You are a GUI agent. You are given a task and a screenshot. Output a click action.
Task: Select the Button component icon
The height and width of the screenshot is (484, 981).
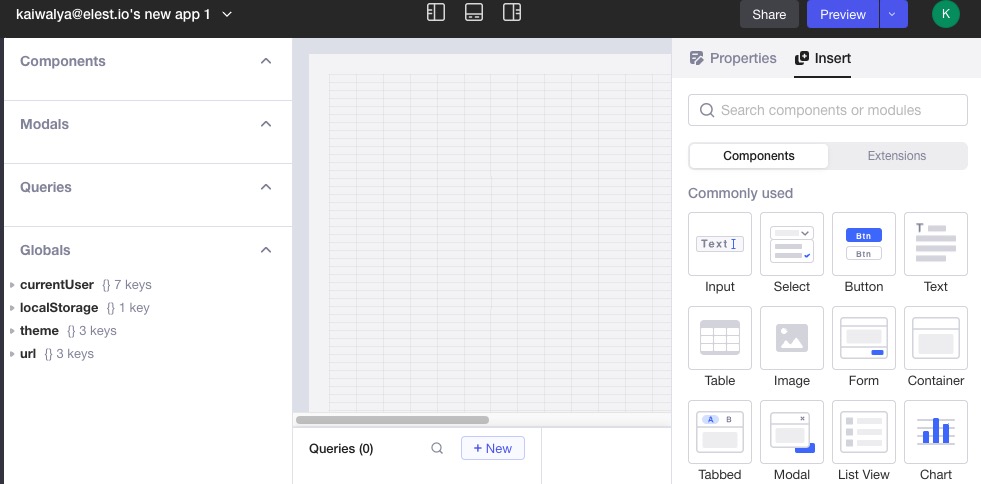pyautogui.click(x=863, y=244)
